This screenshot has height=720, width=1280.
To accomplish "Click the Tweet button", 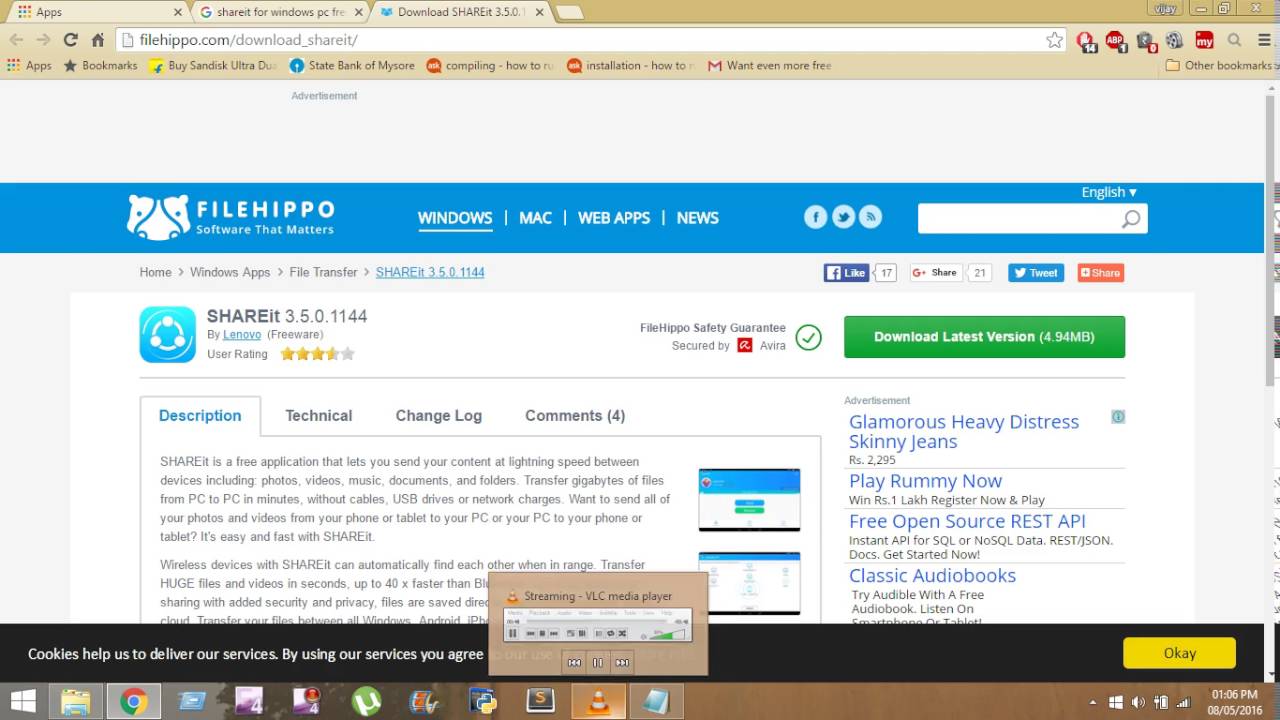I will pyautogui.click(x=1036, y=272).
